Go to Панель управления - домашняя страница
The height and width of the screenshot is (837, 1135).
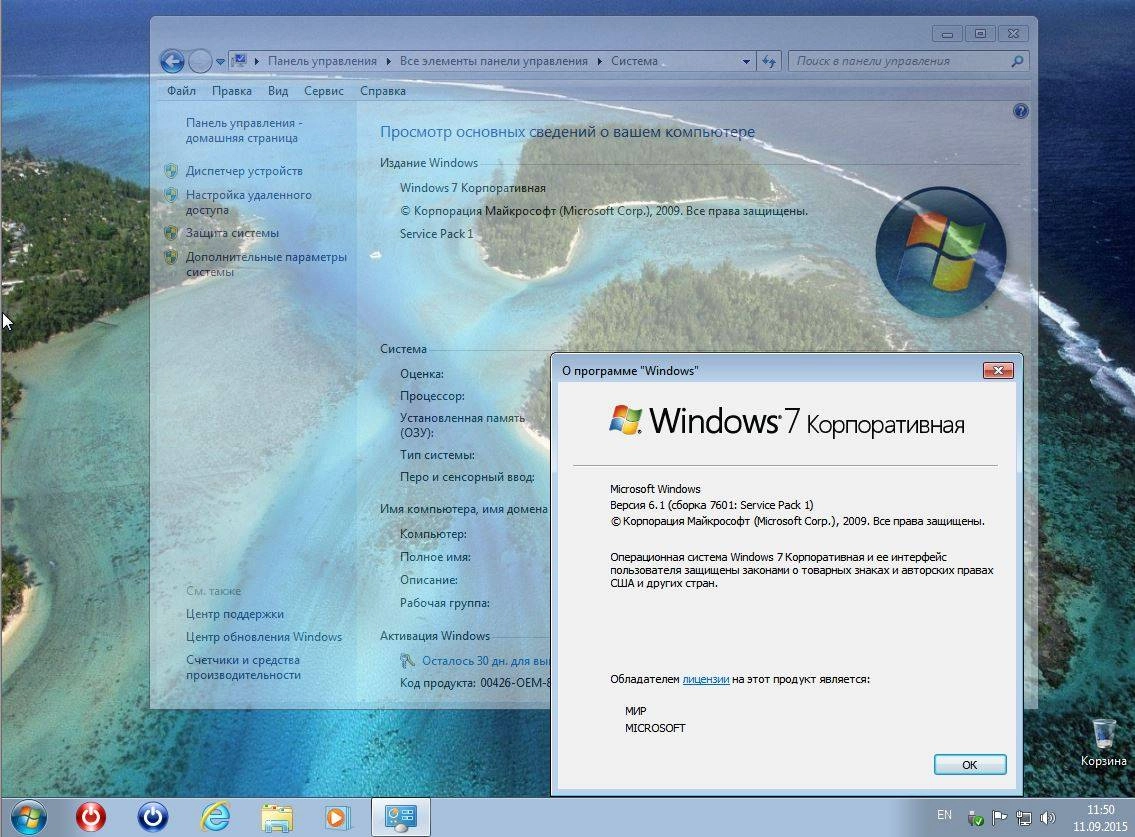244,130
